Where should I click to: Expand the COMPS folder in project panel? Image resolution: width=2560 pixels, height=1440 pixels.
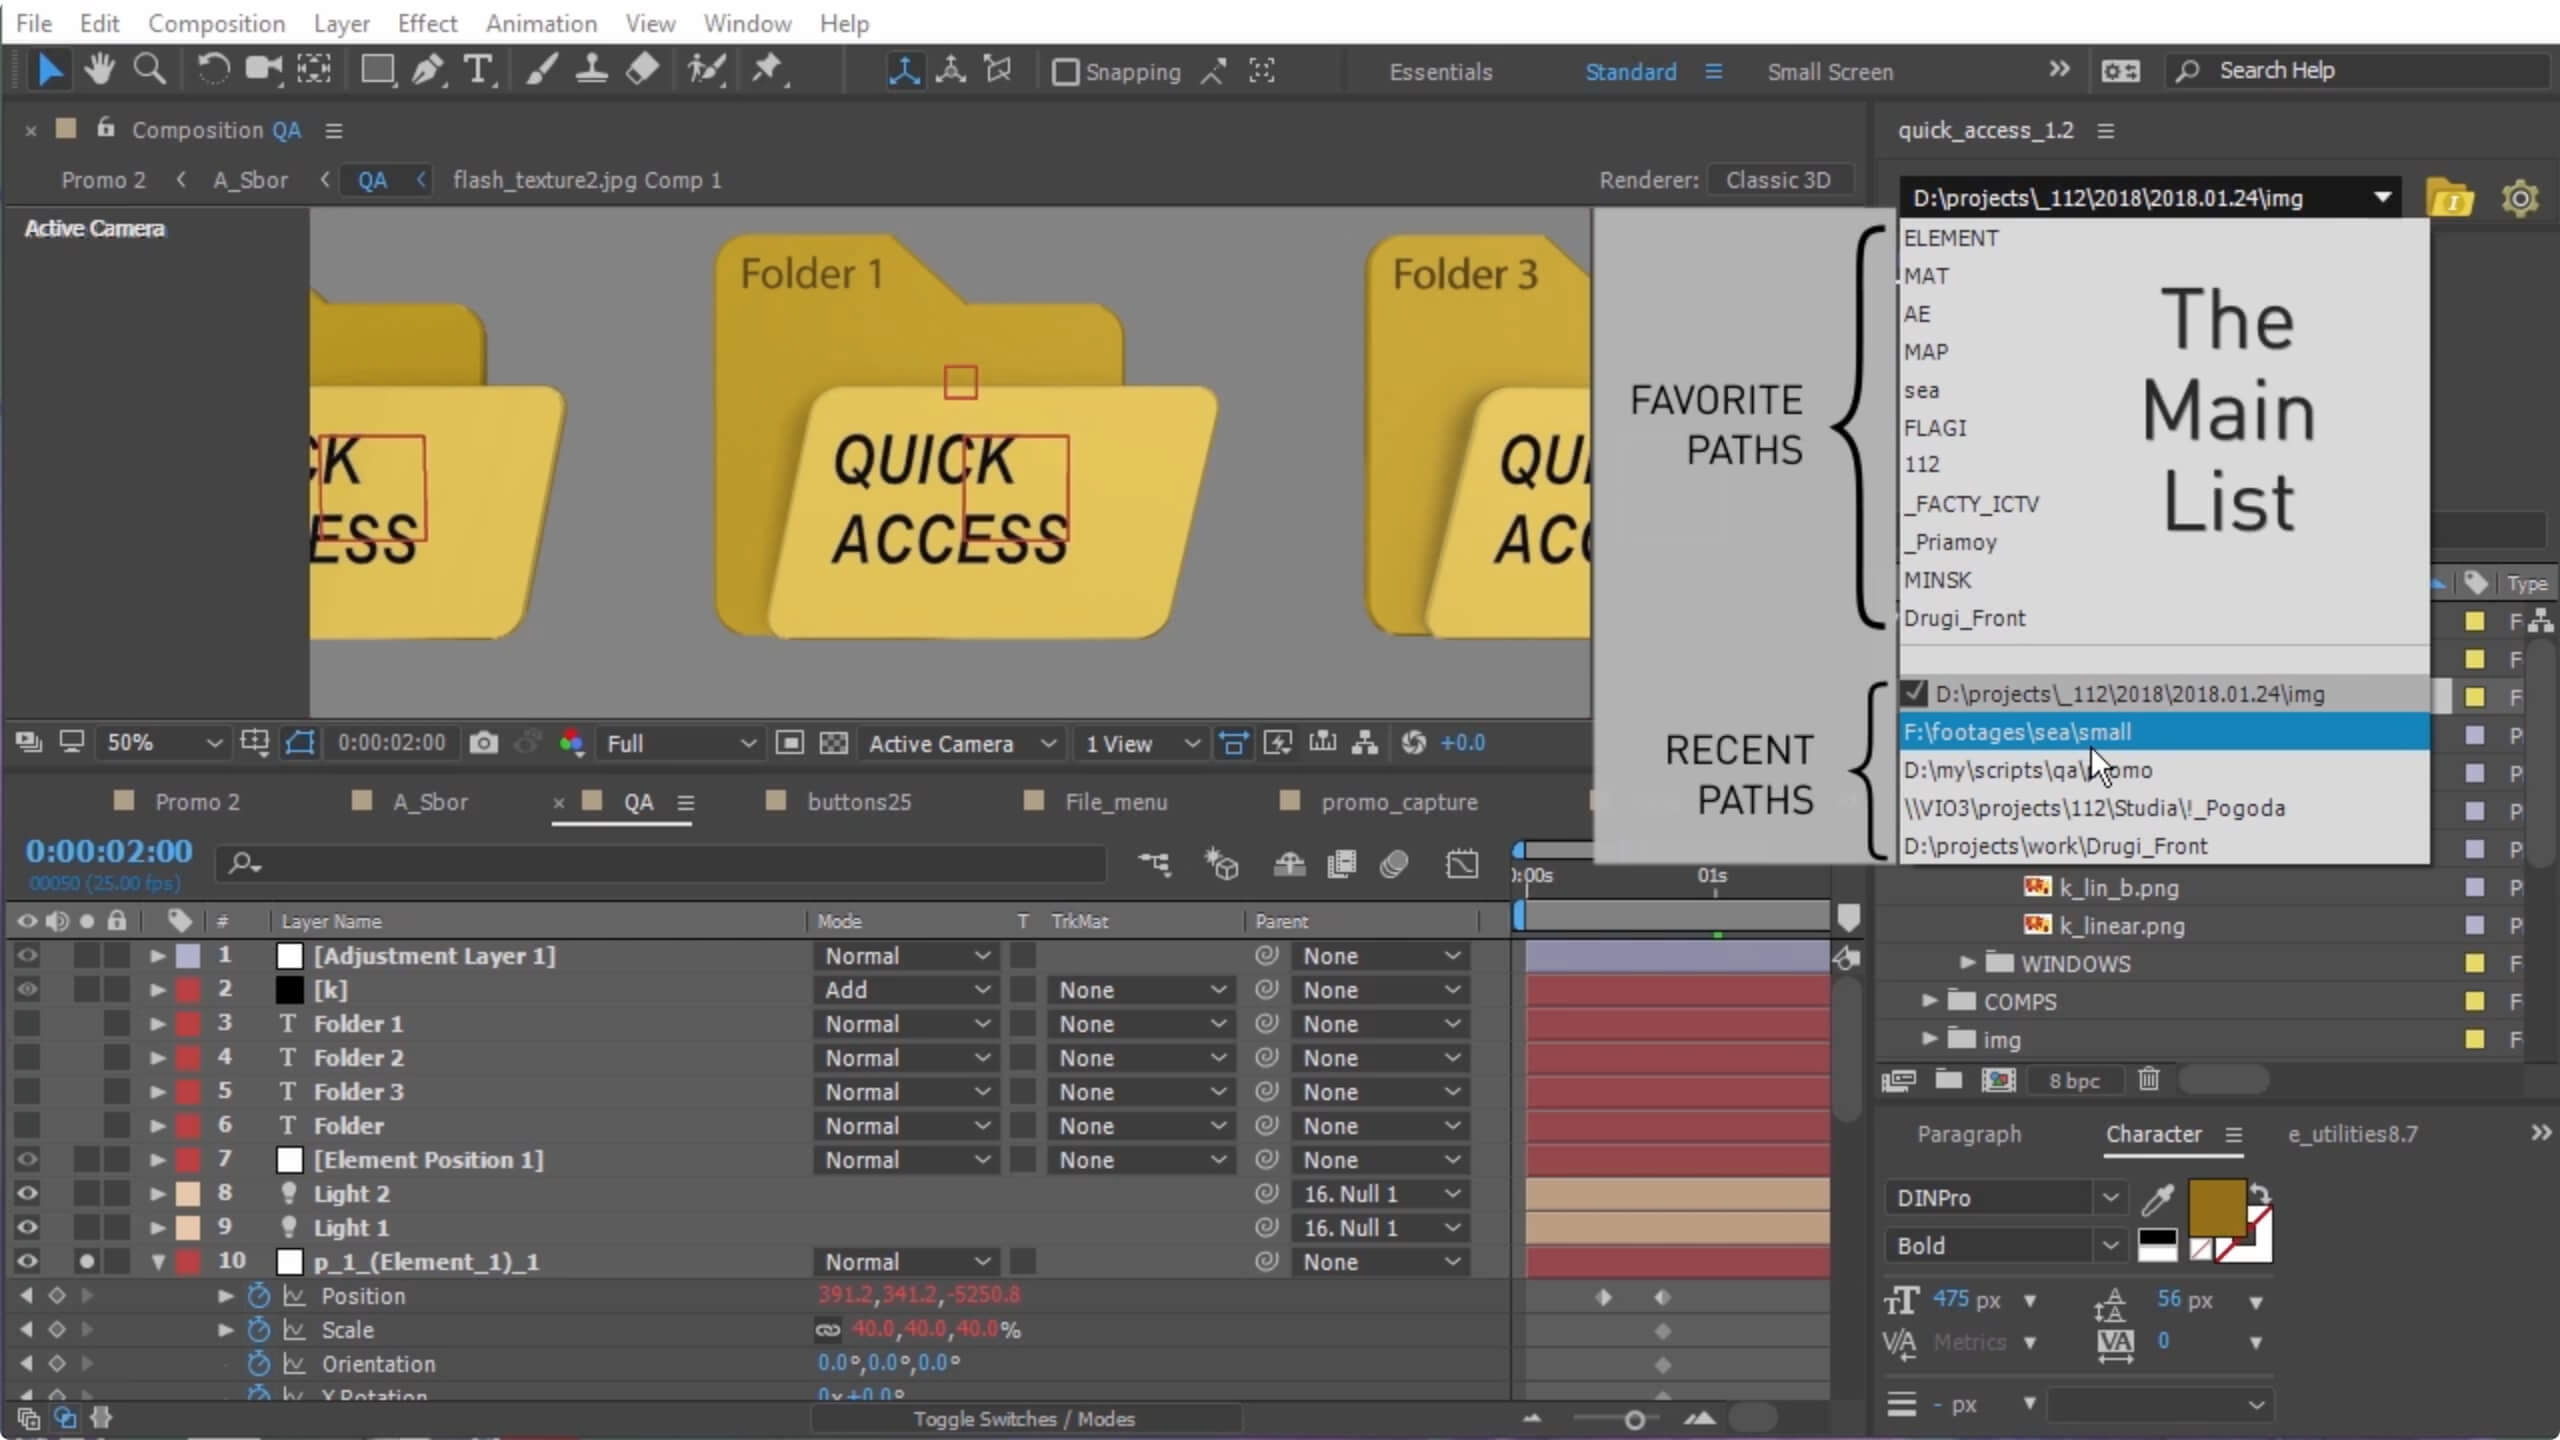[x=1929, y=1001]
